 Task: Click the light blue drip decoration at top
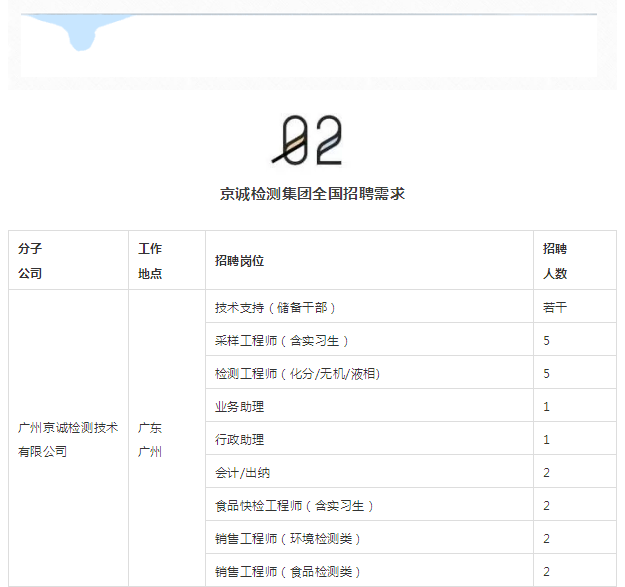coord(81,34)
